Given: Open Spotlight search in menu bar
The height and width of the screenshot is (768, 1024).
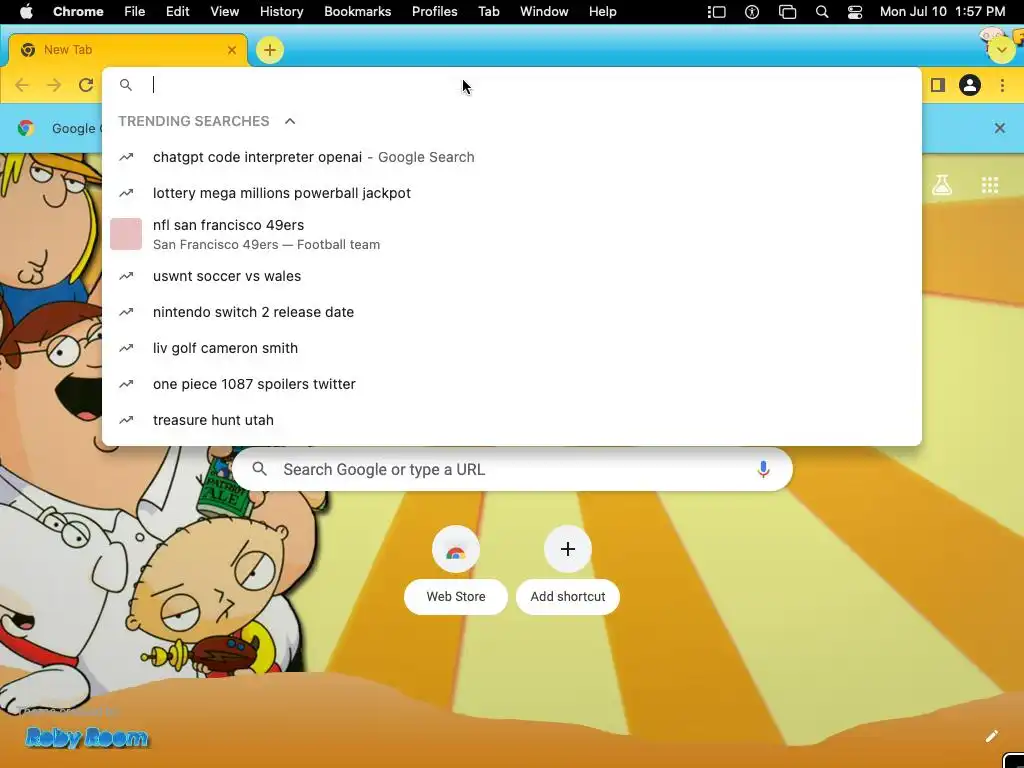Looking at the screenshot, I should 822,12.
